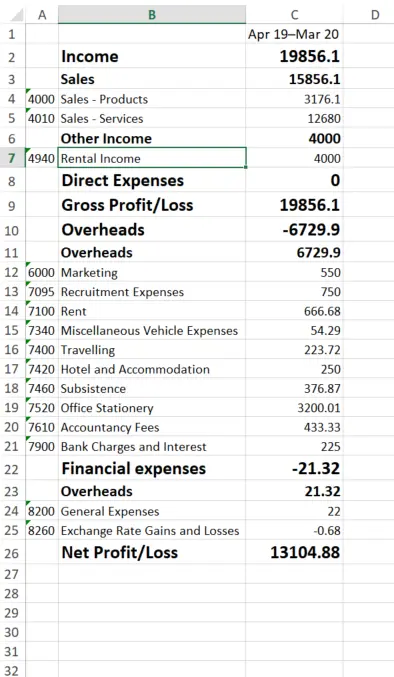Click 'Miscellaneous Vehicle Expenses' cell
The width and height of the screenshot is (394, 677).
pos(152,331)
